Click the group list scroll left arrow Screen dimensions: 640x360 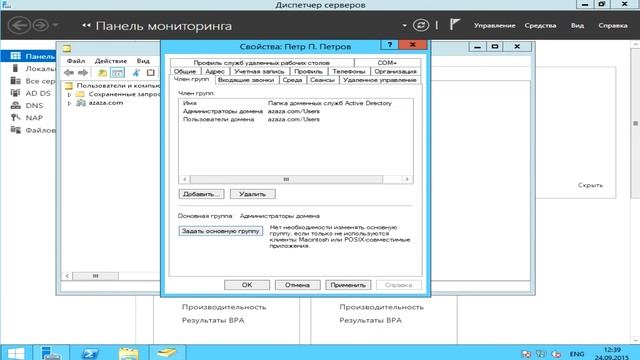pyautogui.click(x=185, y=179)
